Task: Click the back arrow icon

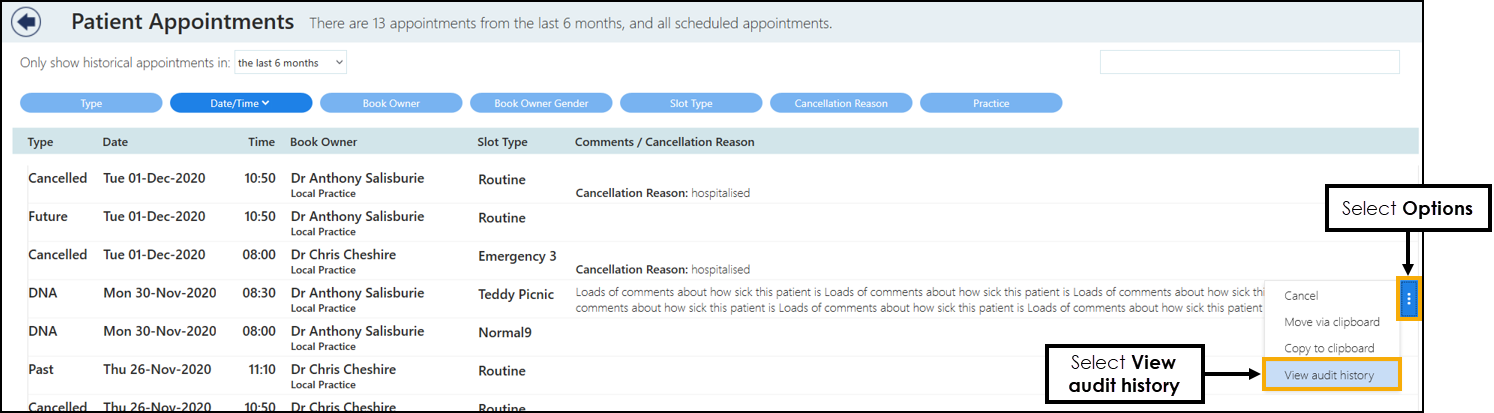Action: pyautogui.click(x=28, y=21)
